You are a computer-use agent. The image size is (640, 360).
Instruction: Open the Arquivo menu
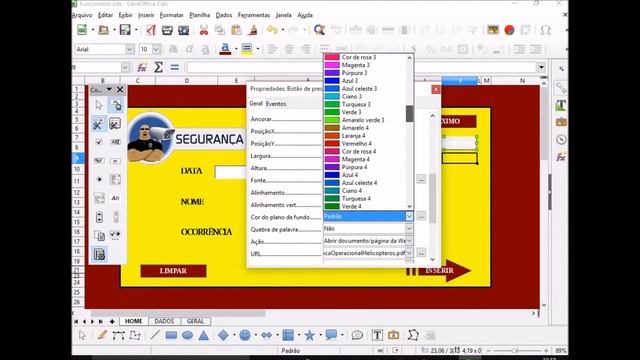82,15
